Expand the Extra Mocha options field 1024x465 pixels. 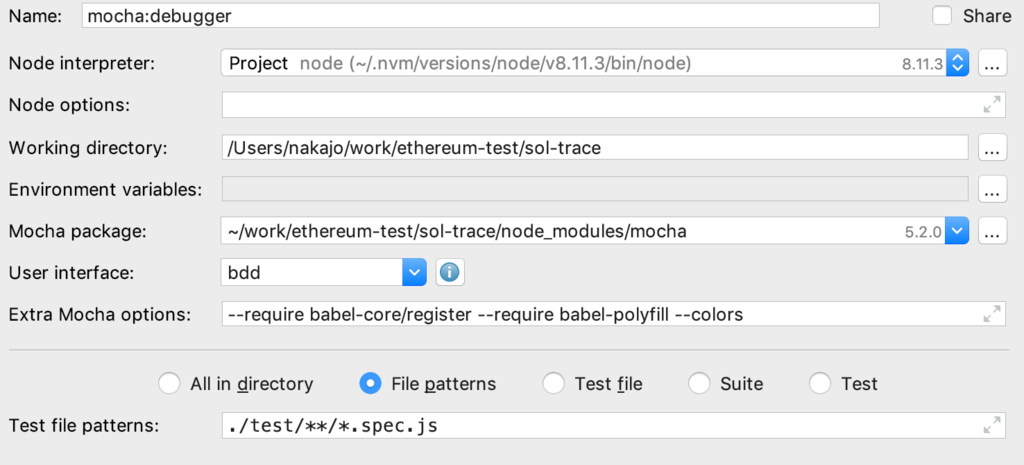[x=991, y=314]
